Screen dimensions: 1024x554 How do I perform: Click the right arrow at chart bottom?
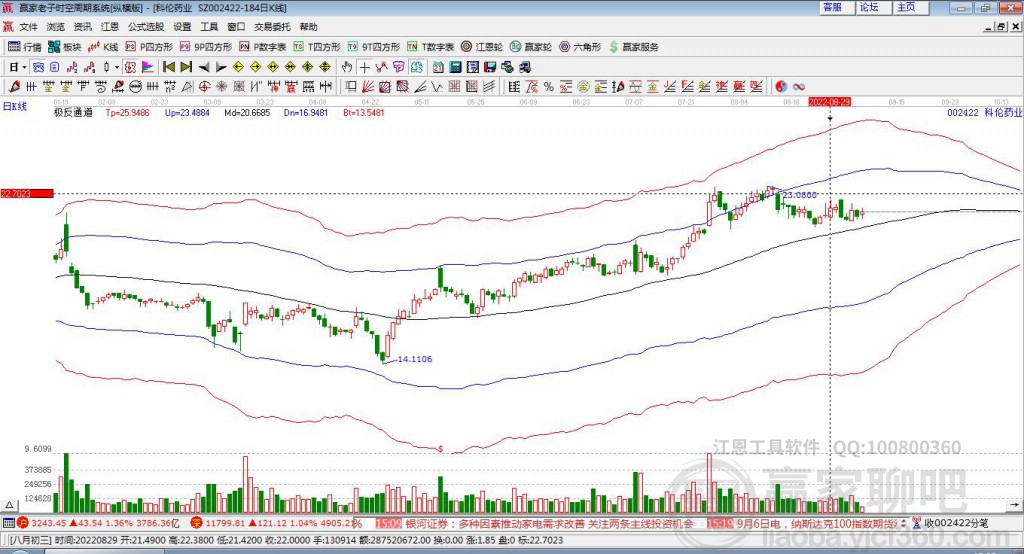click(x=1014, y=505)
